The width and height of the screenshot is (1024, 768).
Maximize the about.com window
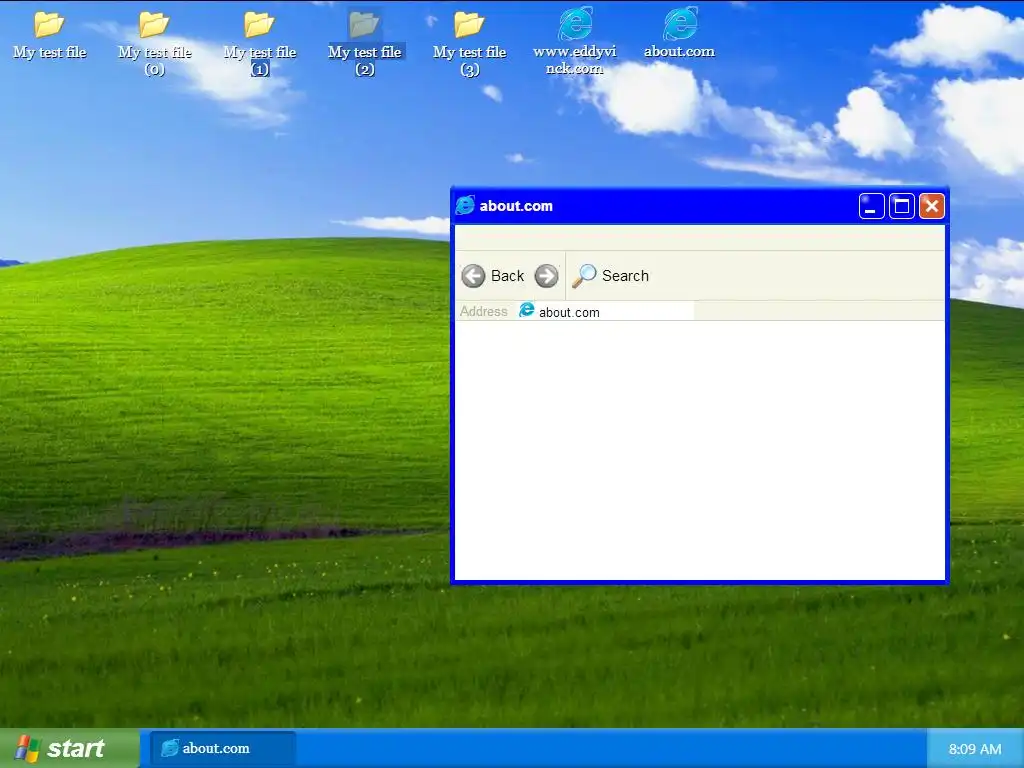pos(902,206)
